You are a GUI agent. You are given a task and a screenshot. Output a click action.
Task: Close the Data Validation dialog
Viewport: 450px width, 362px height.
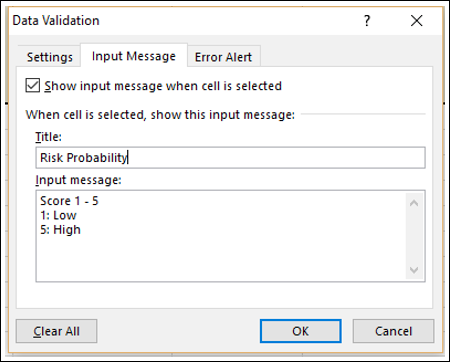coord(416,21)
